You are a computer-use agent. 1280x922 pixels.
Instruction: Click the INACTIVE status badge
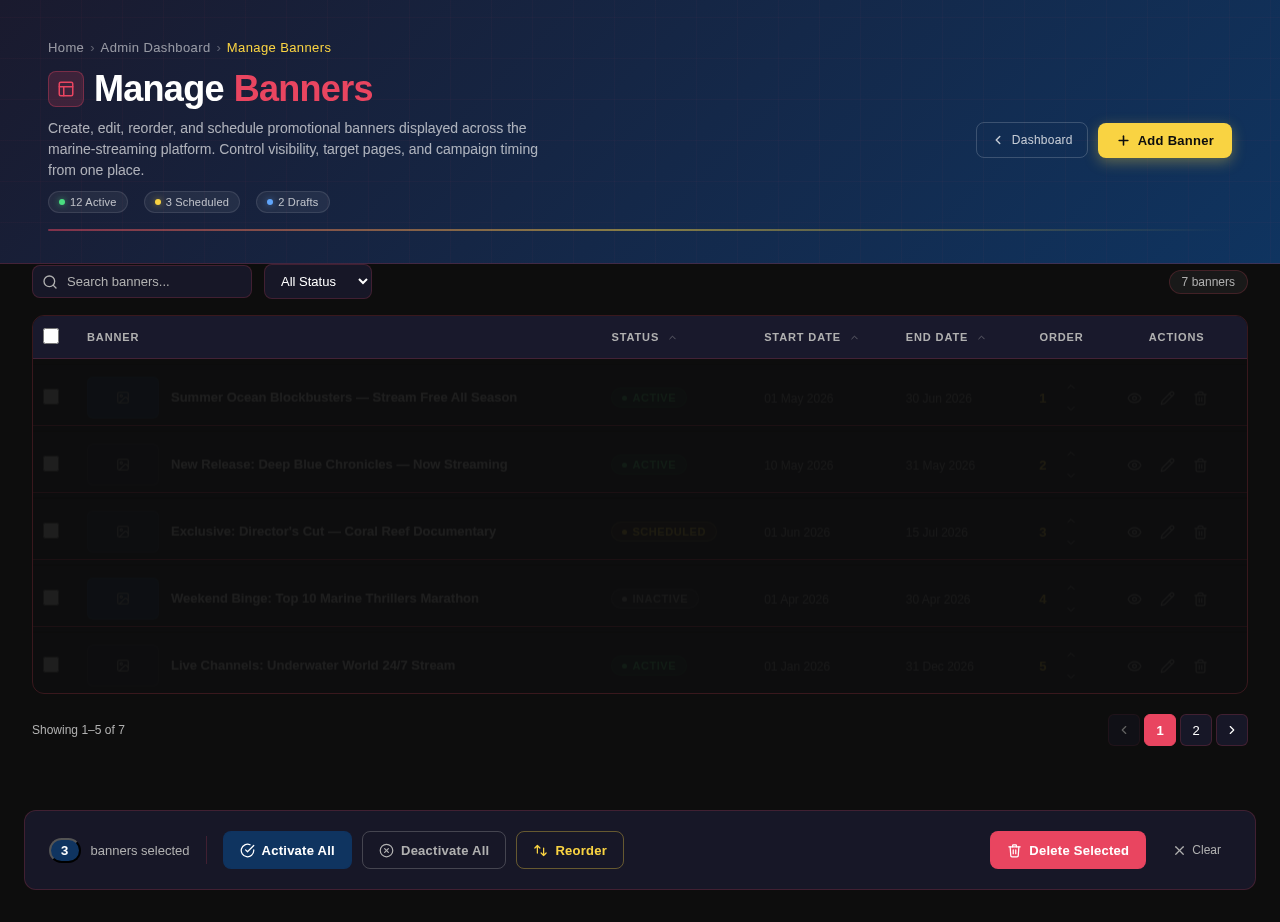click(655, 599)
